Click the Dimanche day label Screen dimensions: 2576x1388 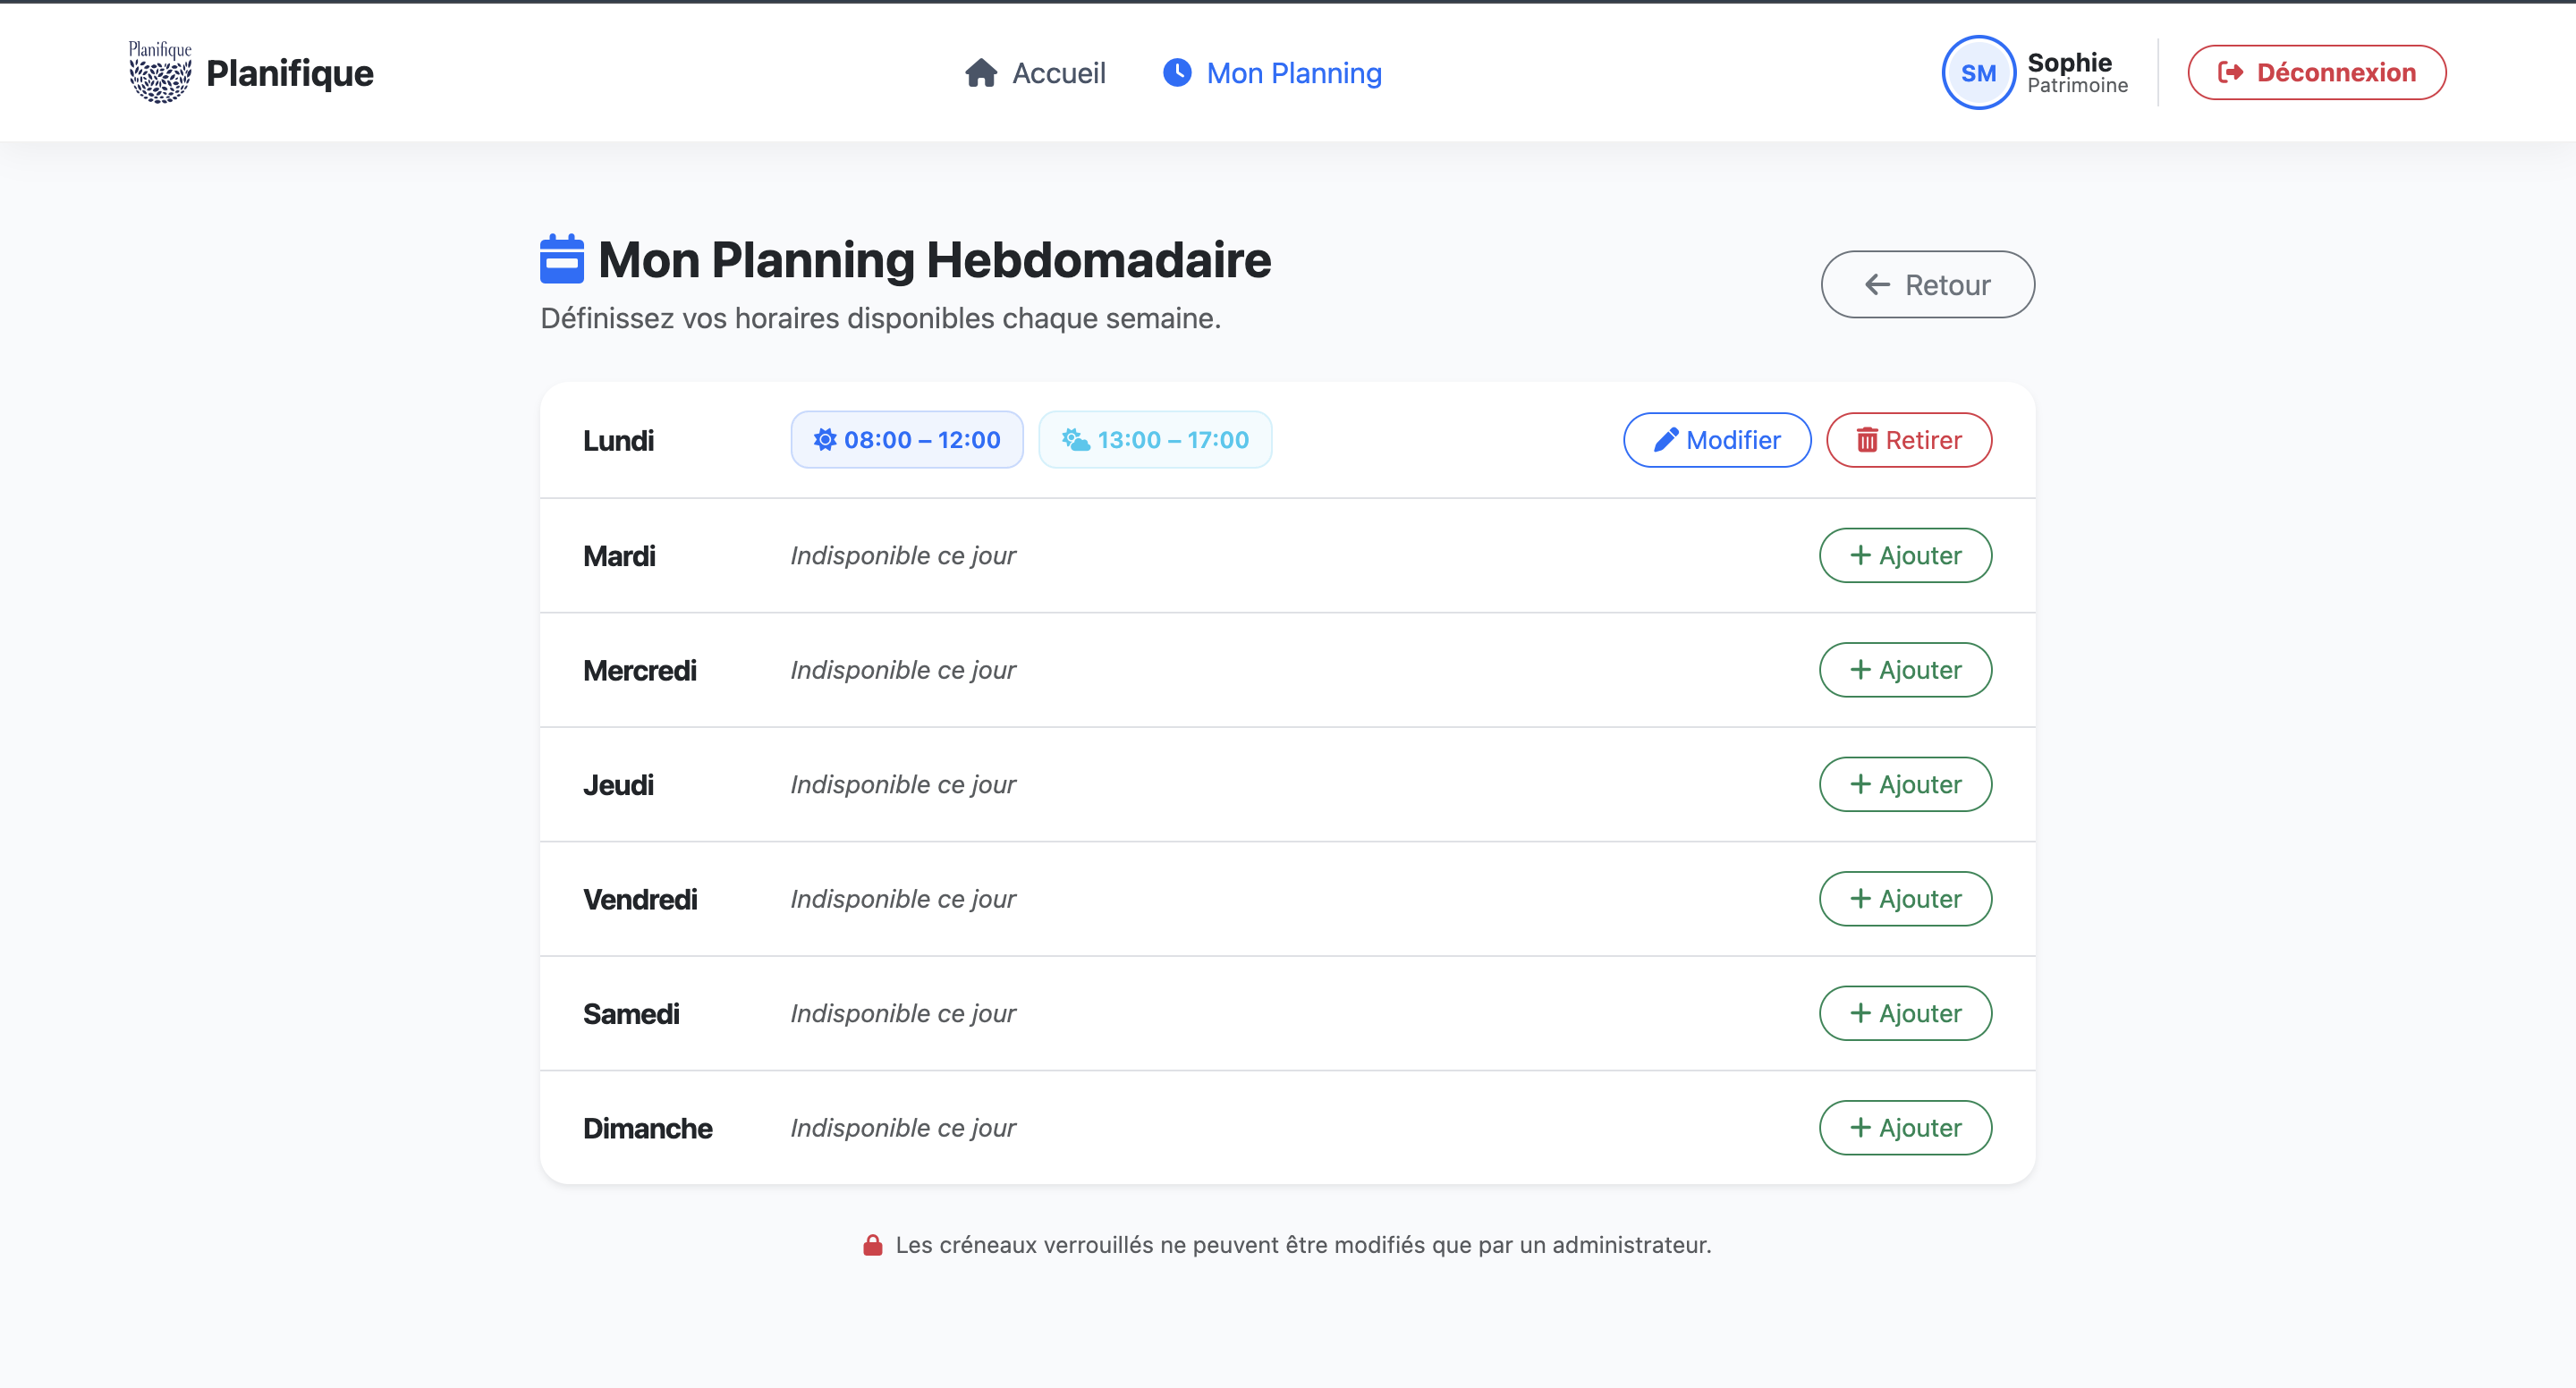click(648, 1129)
